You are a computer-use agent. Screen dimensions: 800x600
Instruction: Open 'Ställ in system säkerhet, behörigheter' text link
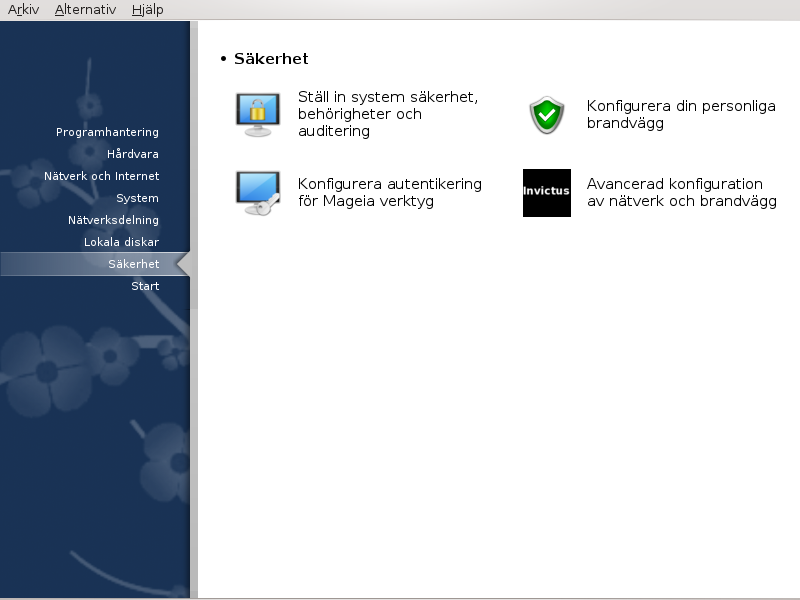(x=388, y=114)
